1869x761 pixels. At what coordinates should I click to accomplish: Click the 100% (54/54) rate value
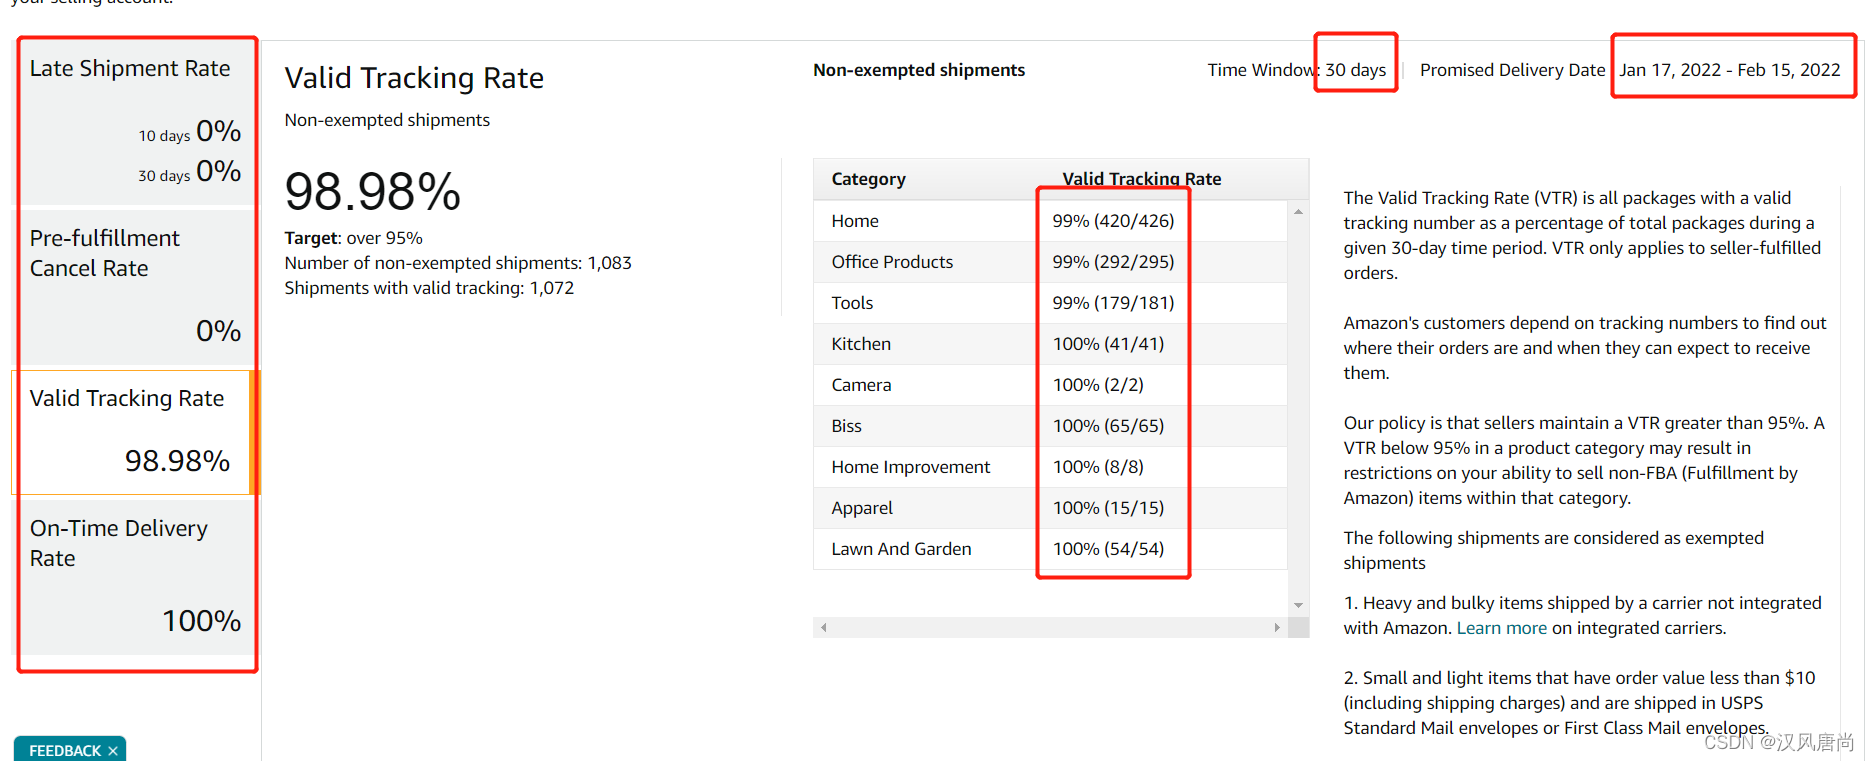pos(1108,548)
